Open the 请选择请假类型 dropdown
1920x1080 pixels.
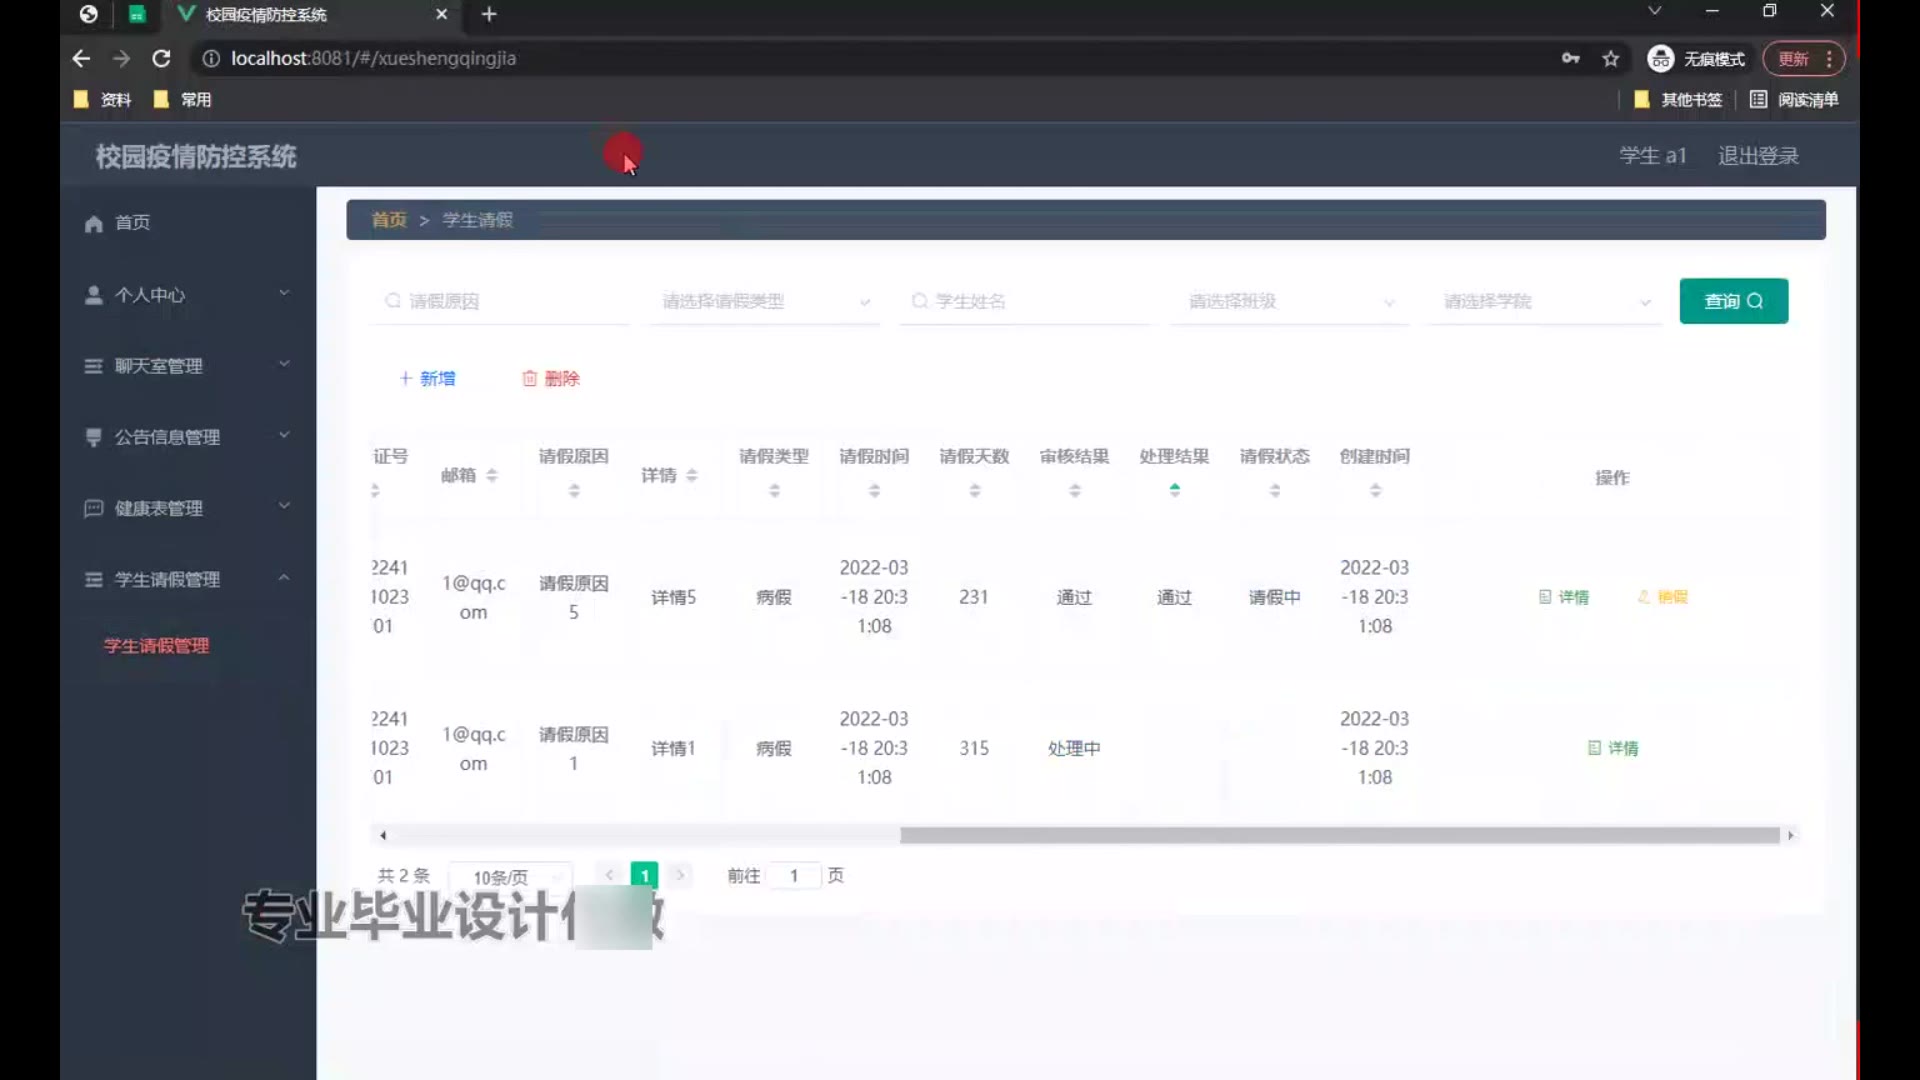pyautogui.click(x=764, y=302)
